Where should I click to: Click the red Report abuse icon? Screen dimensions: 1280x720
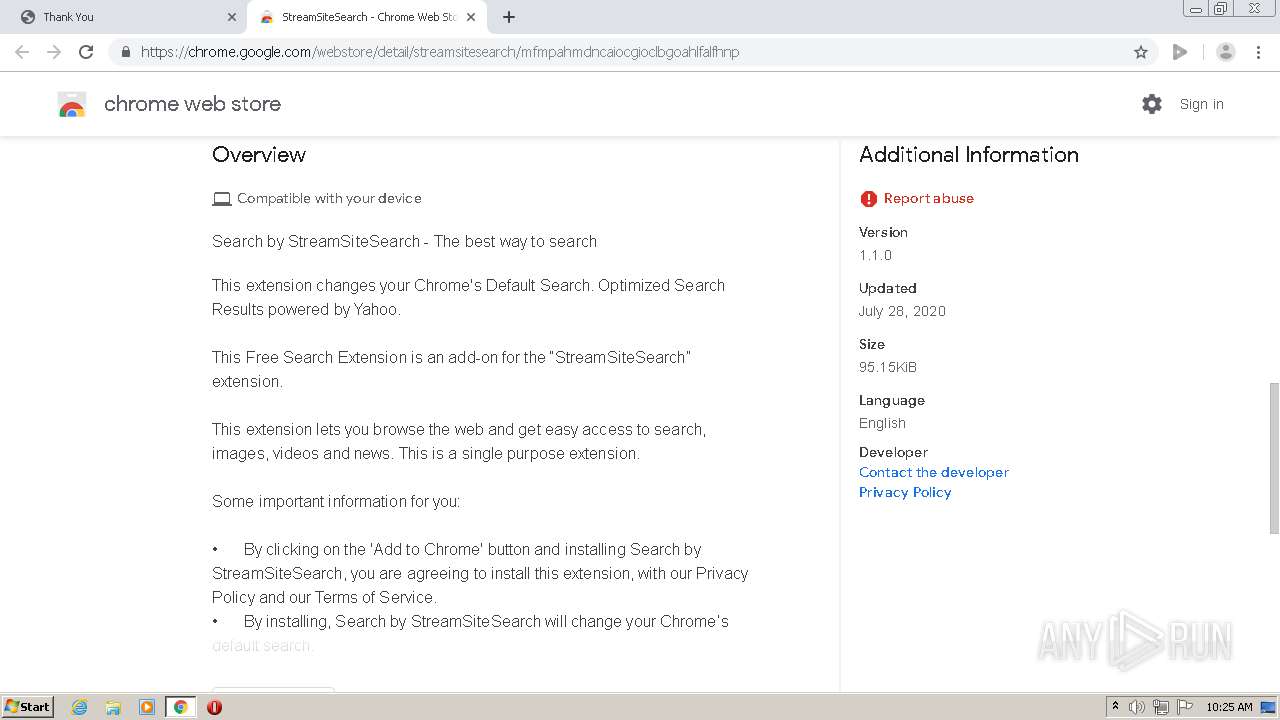868,199
